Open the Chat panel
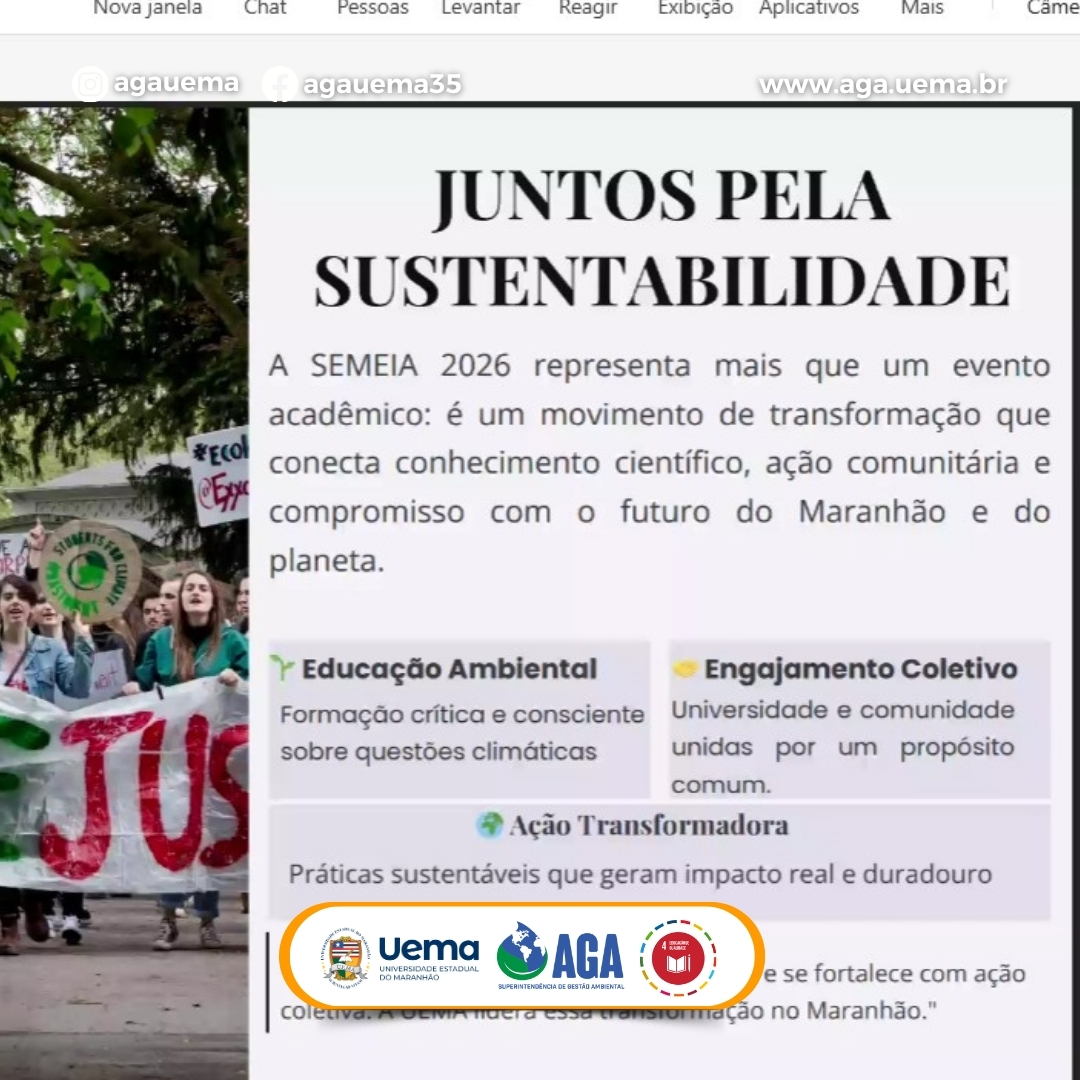This screenshot has height=1080, width=1080. (x=265, y=9)
